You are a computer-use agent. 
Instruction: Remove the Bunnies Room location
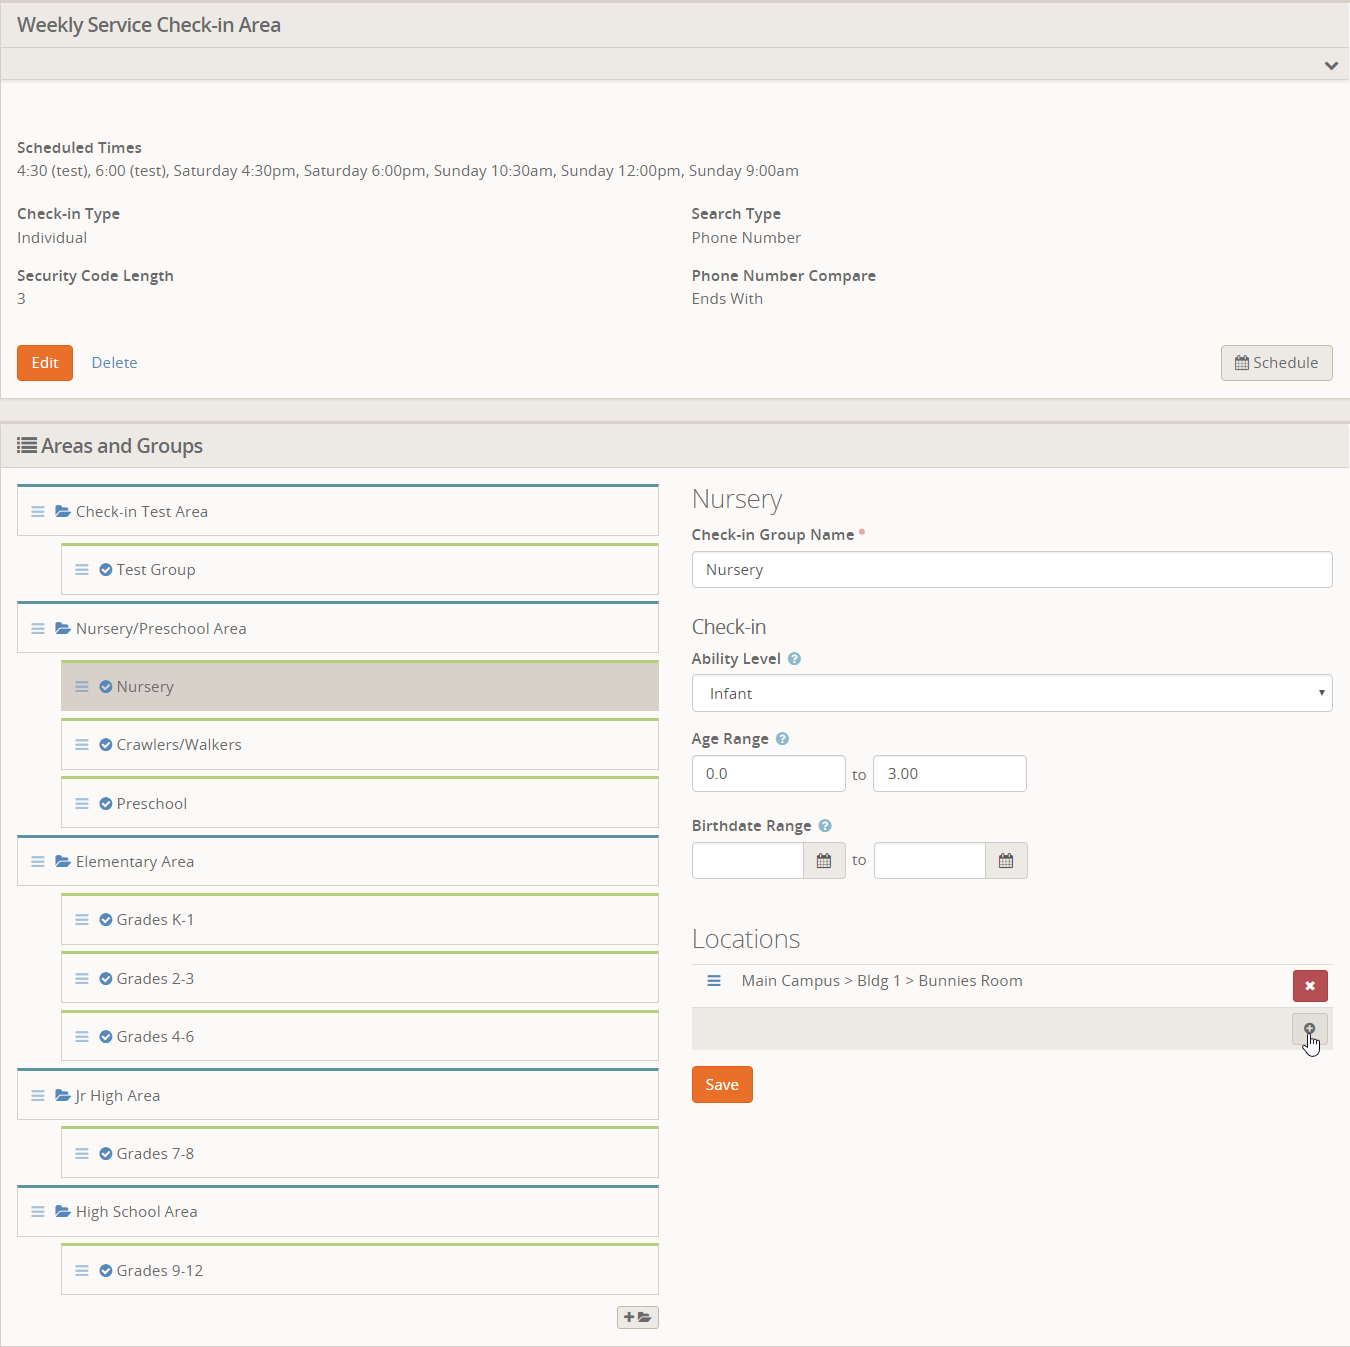(x=1309, y=986)
